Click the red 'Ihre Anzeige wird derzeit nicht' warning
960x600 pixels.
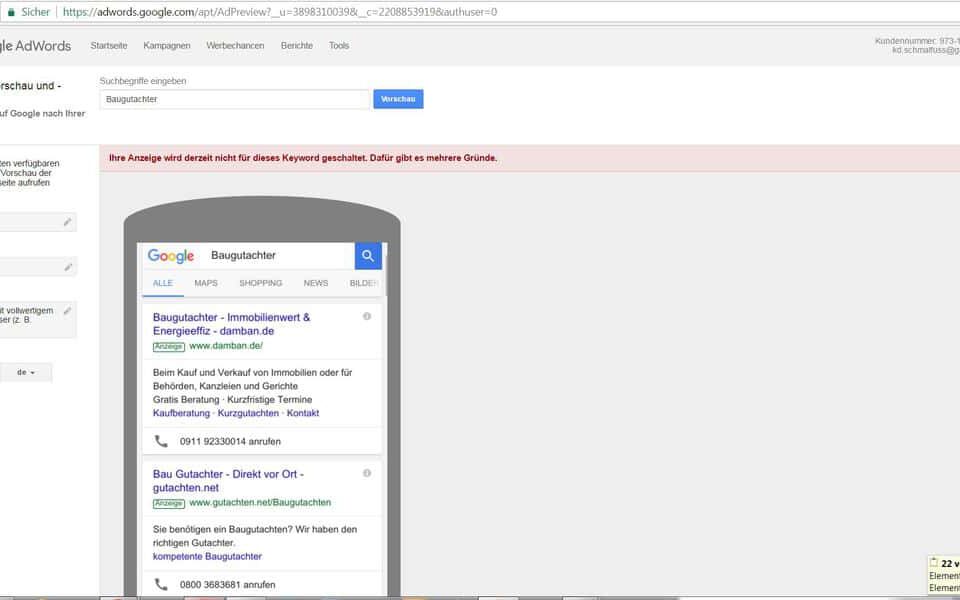coord(303,158)
